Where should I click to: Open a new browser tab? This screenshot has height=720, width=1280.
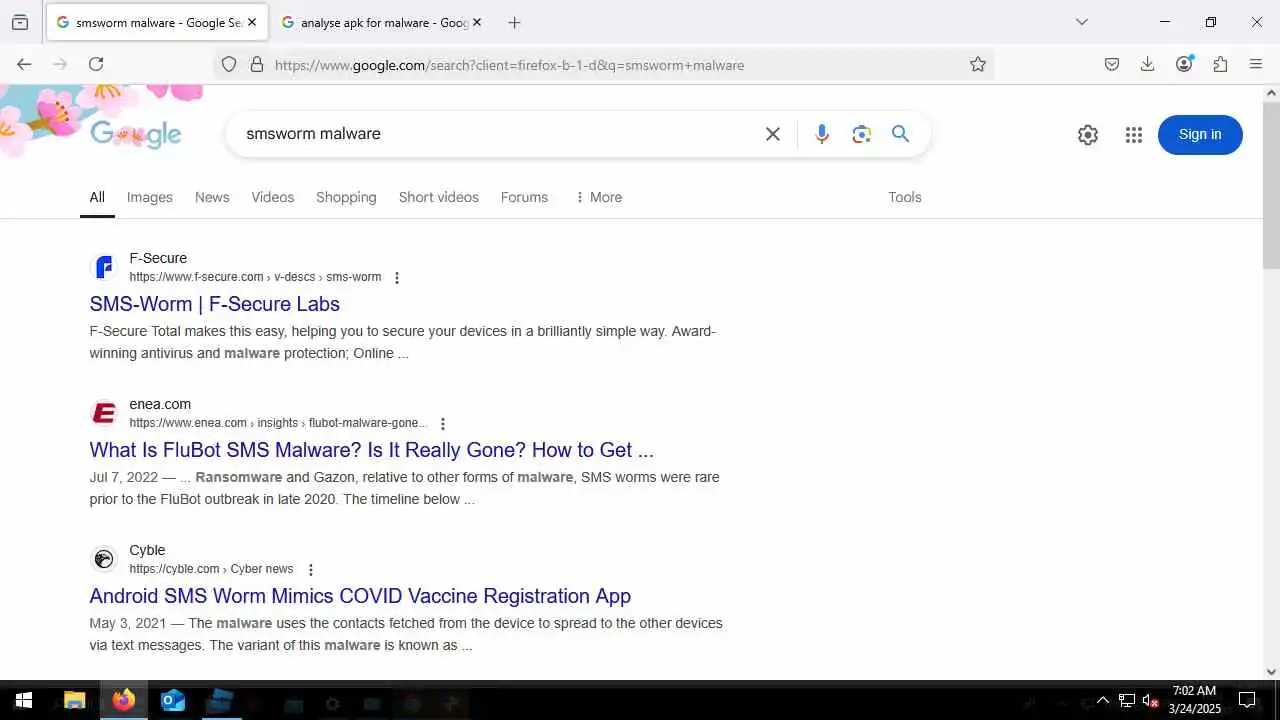pos(514,22)
